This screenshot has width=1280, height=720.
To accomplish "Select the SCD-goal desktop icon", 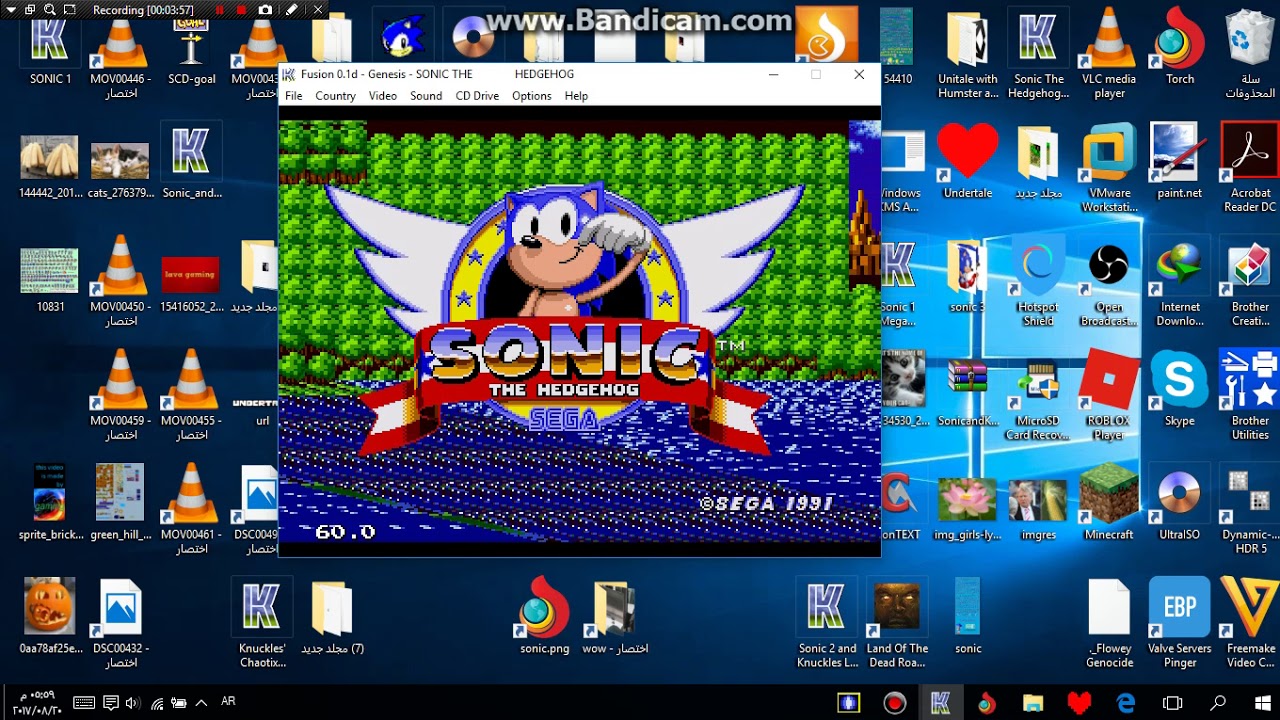I will coord(191,50).
